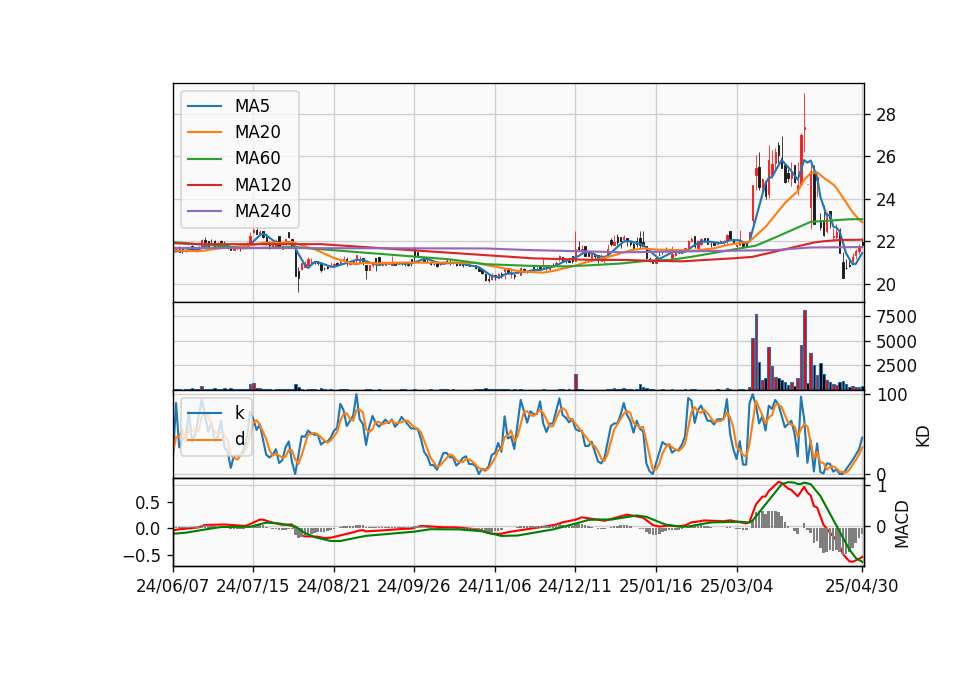Click the red MA120 legend line sample
Image resolution: width=960 pixels, height=690 pixels.
coord(204,185)
